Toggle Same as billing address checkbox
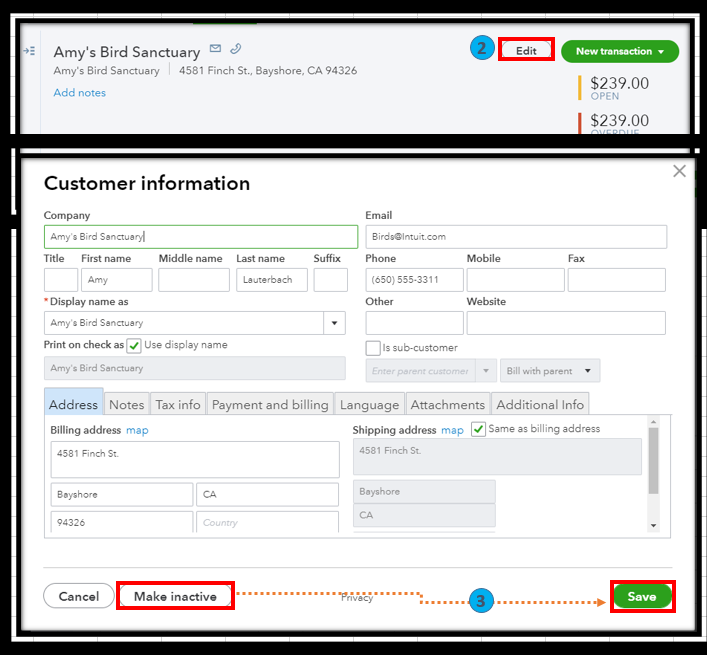Image resolution: width=707 pixels, height=655 pixels. tap(478, 429)
